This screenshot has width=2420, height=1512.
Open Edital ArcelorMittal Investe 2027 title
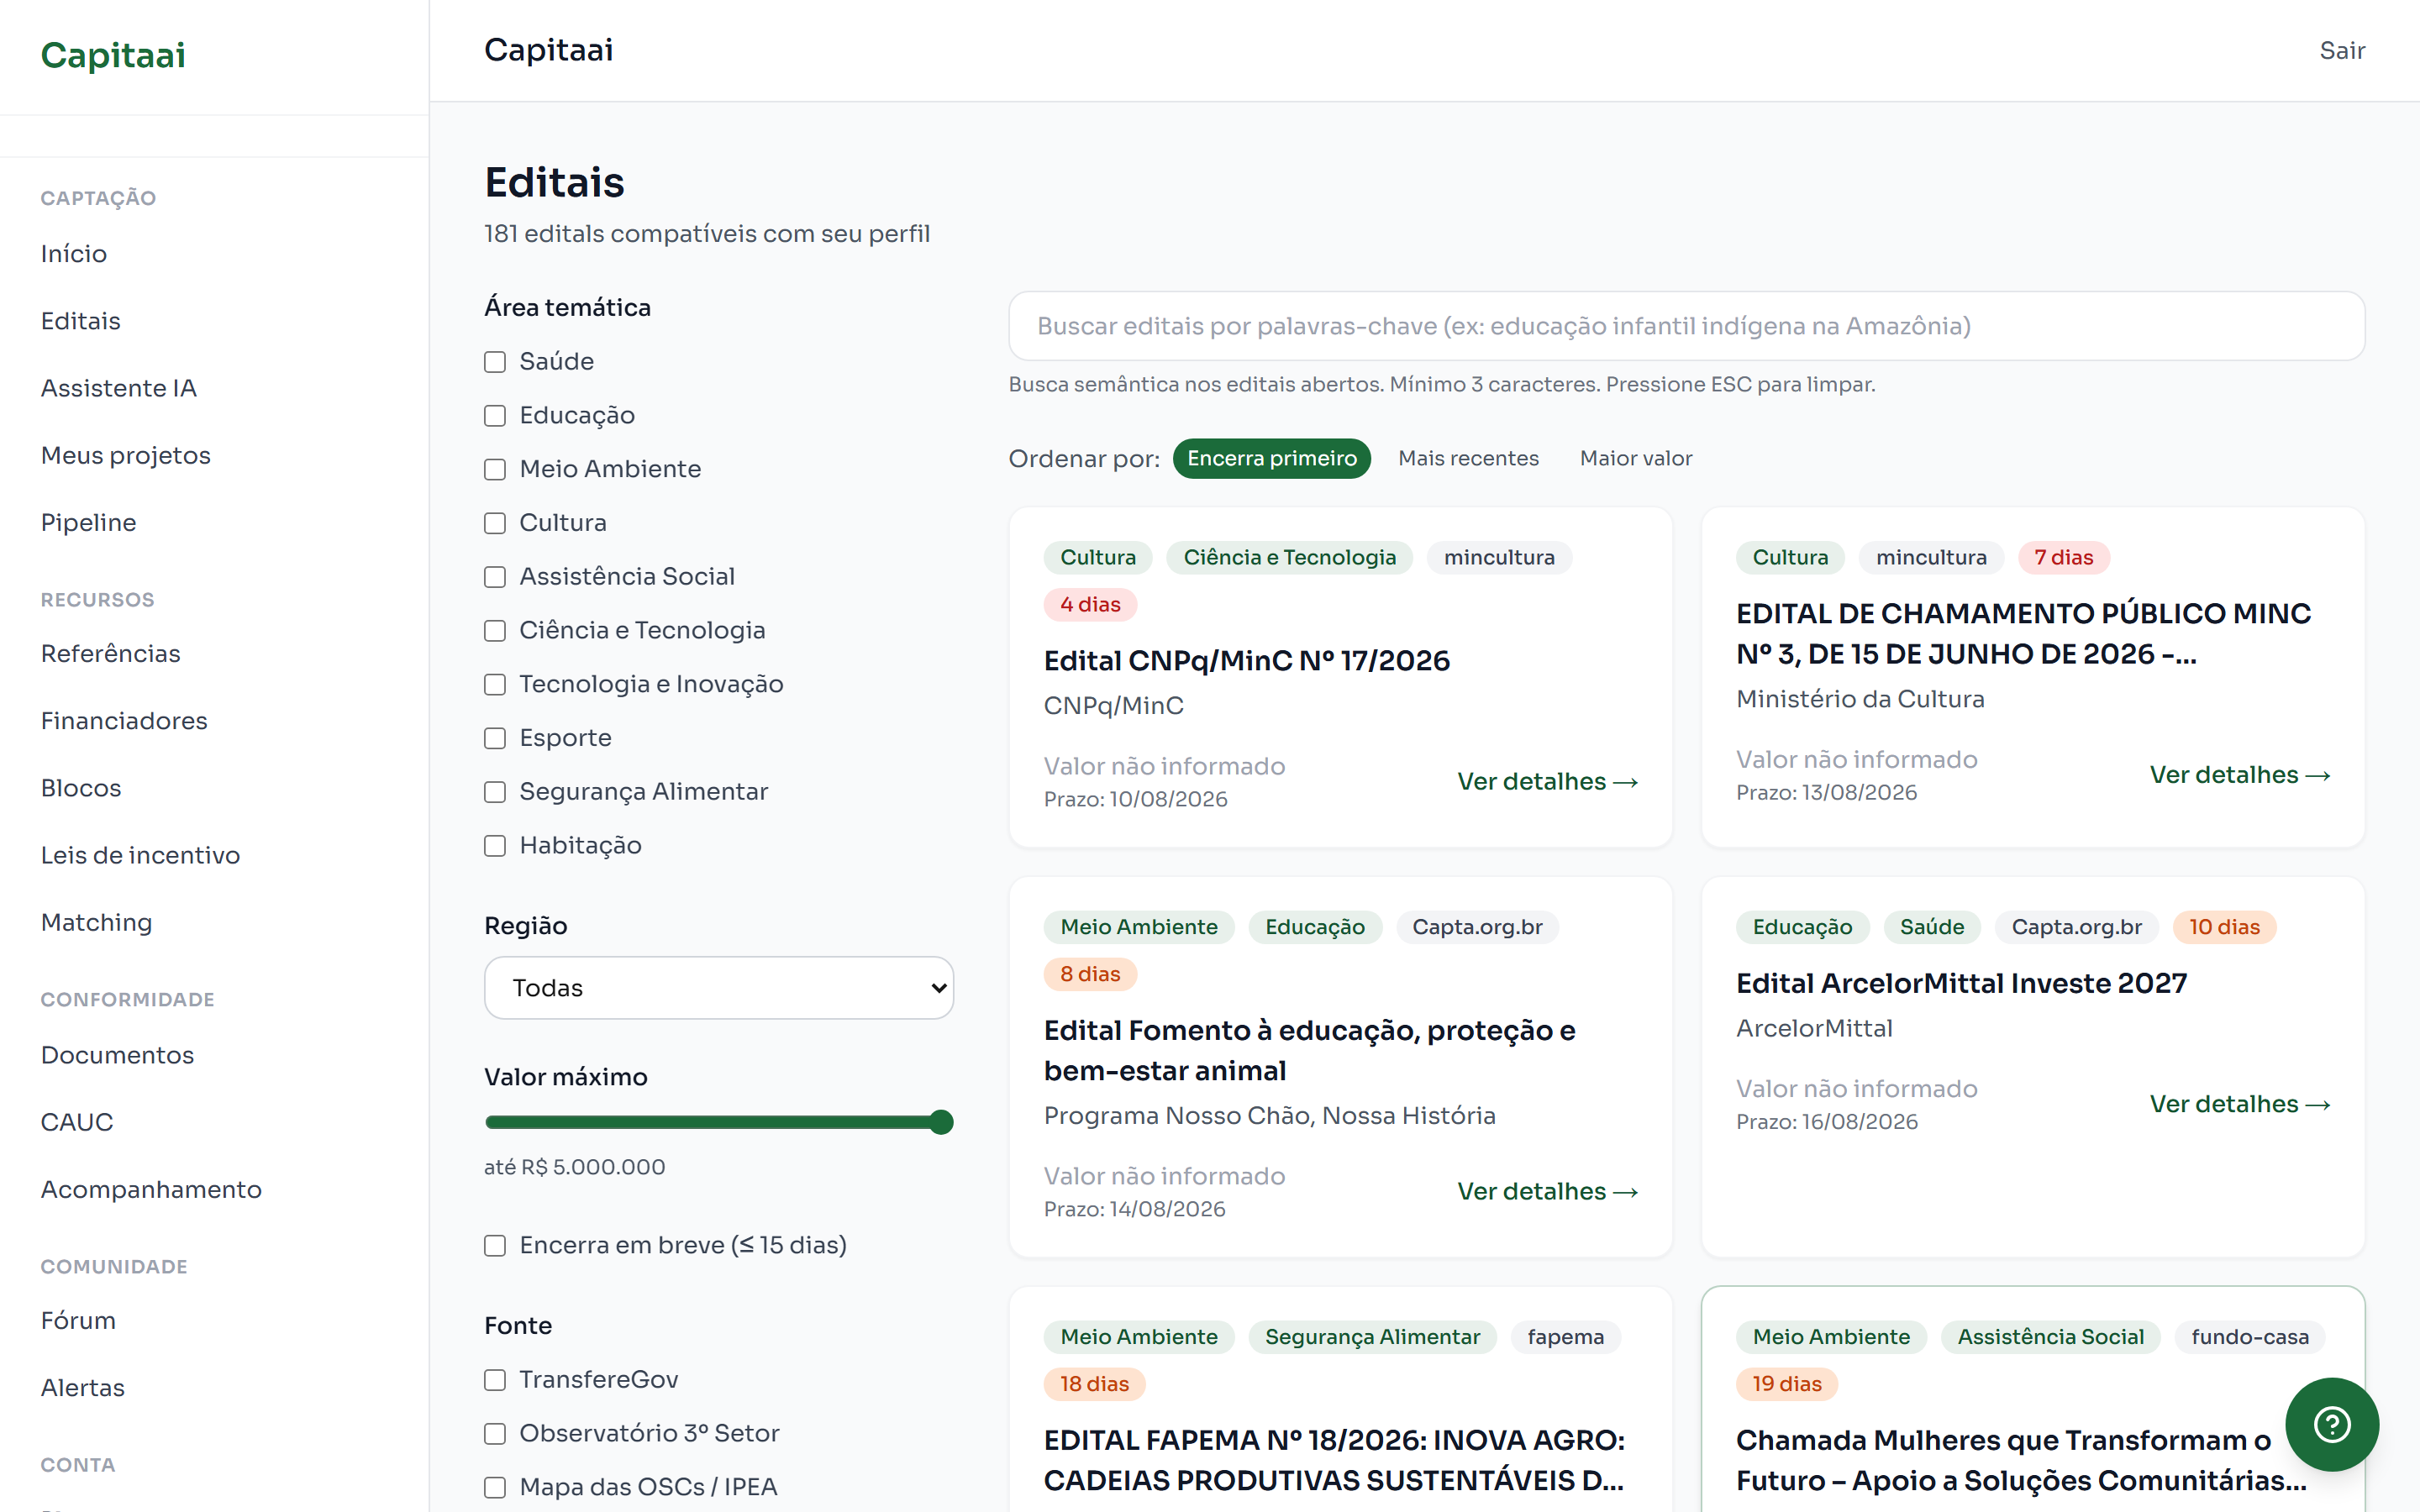pyautogui.click(x=1961, y=983)
